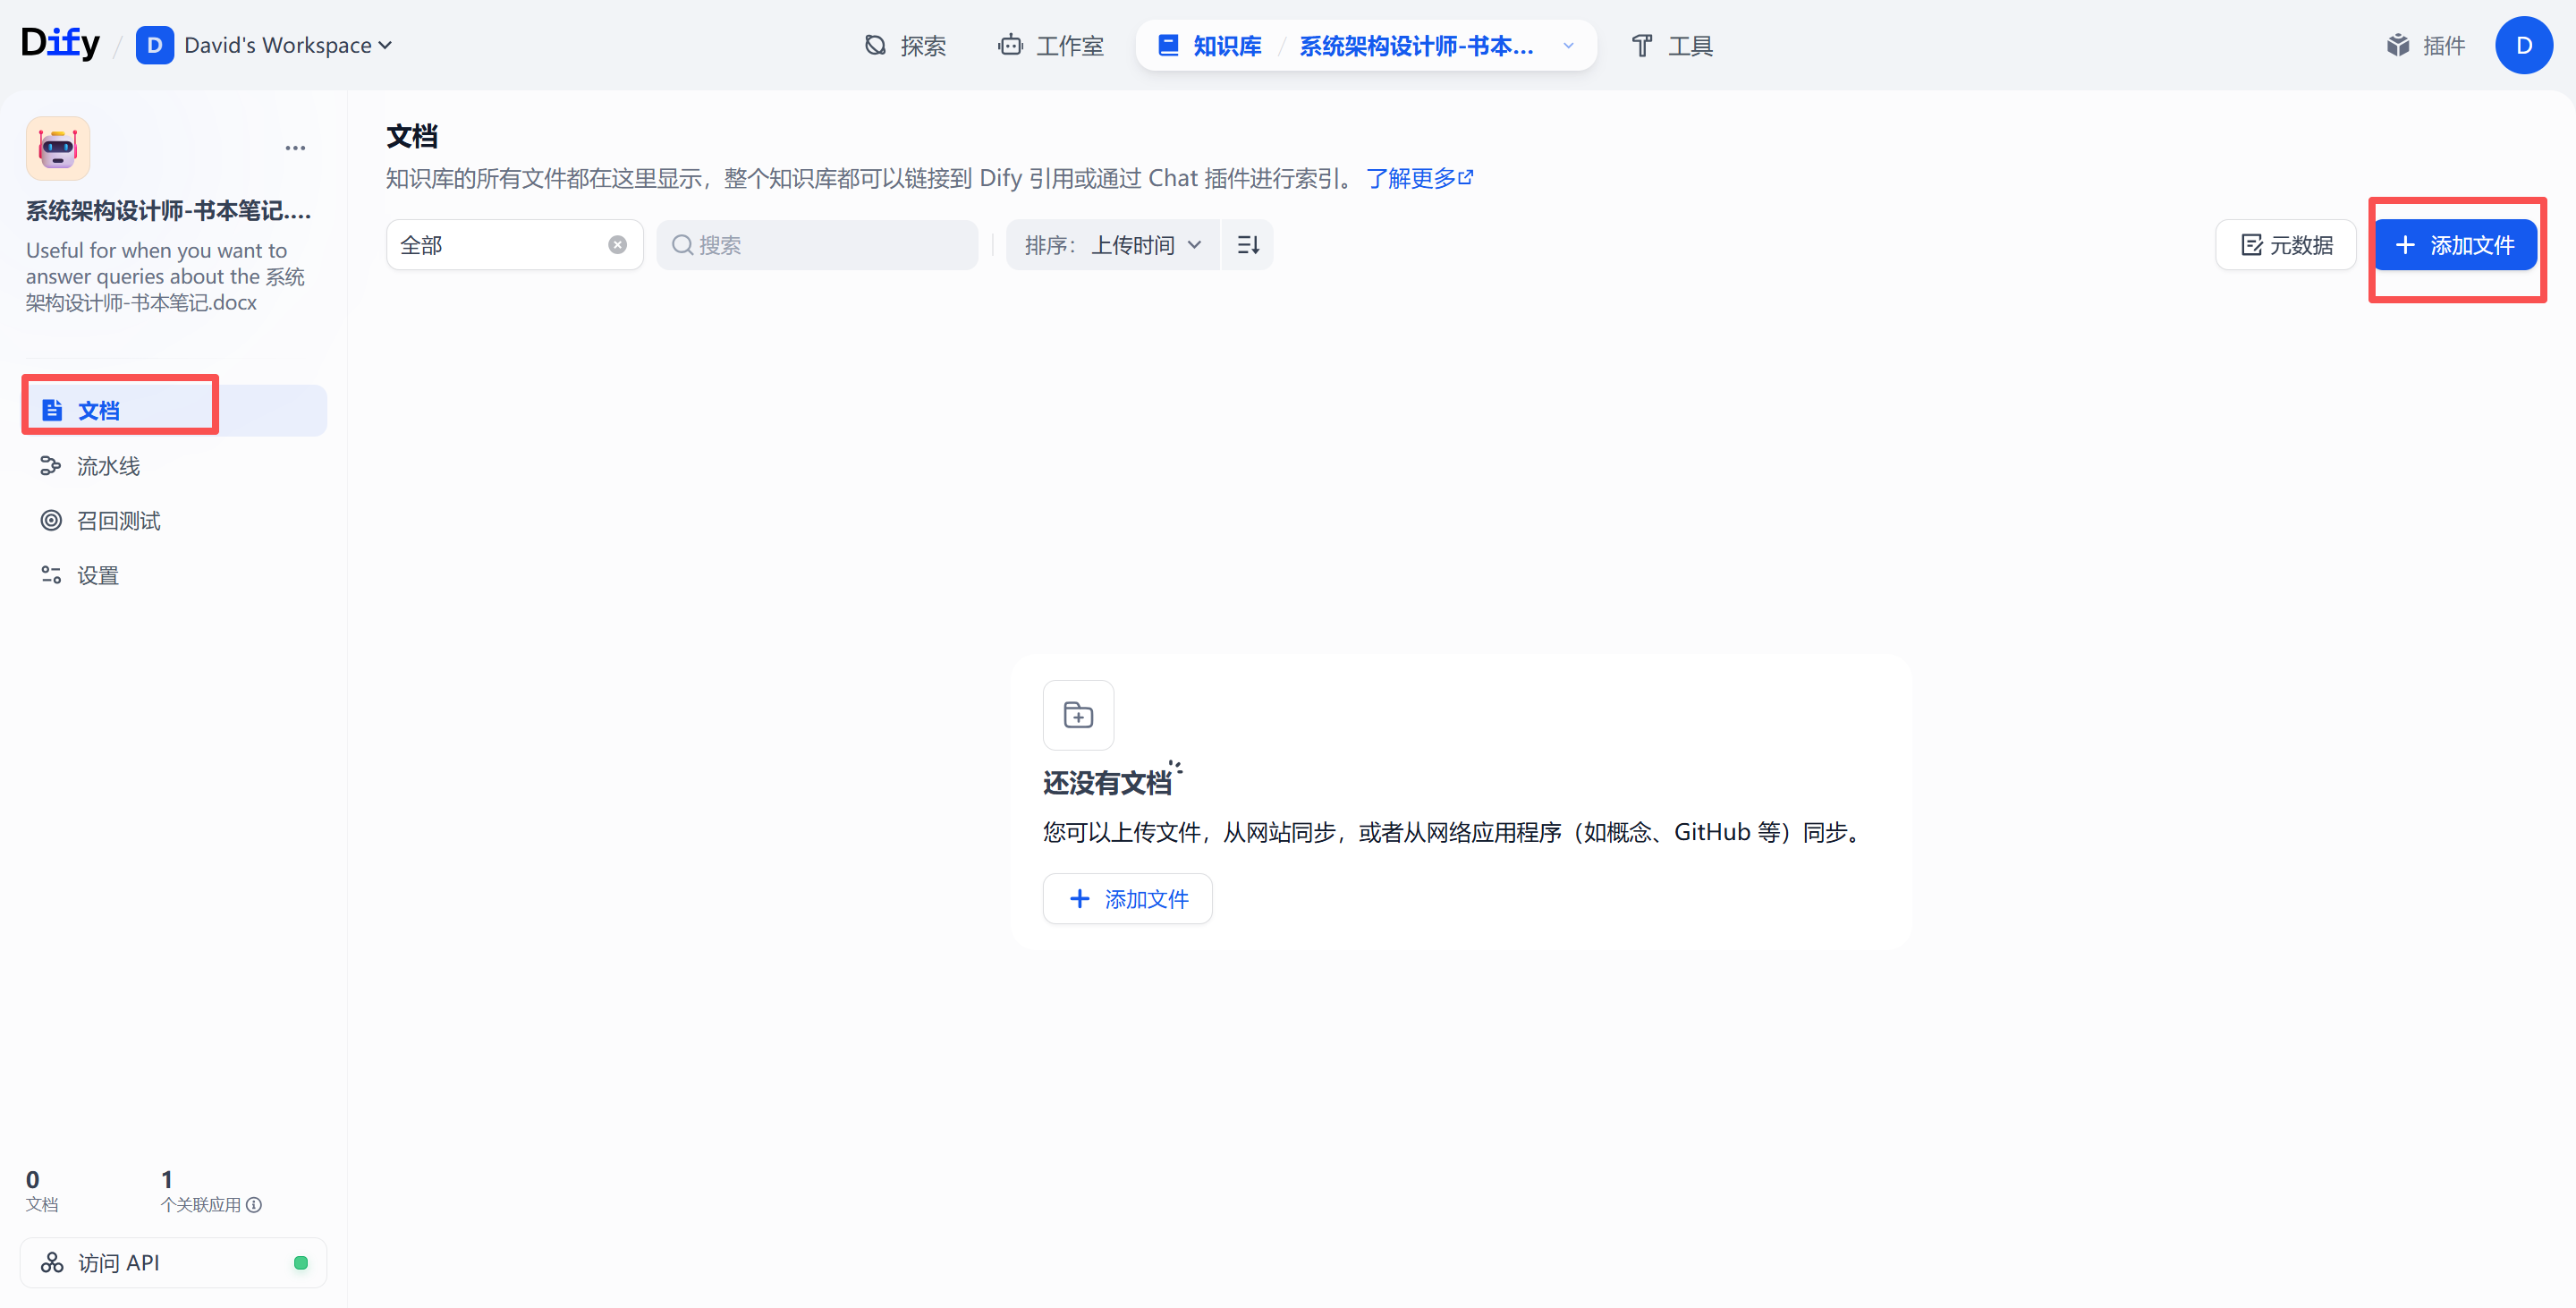
Task: Open the 了解更多 link
Action: (x=1418, y=178)
